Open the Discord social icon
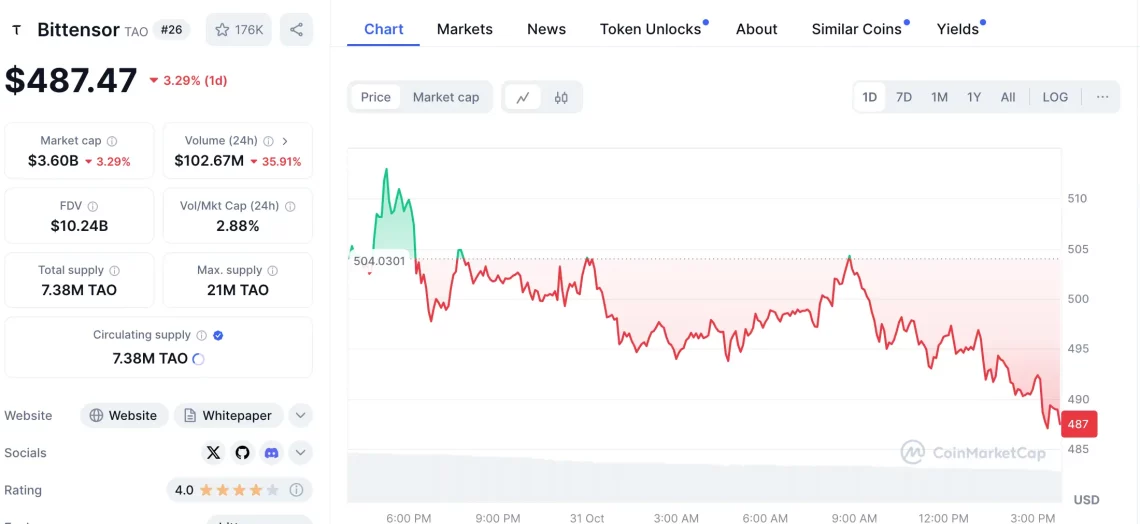The width and height of the screenshot is (1140, 524). pyautogui.click(x=271, y=453)
